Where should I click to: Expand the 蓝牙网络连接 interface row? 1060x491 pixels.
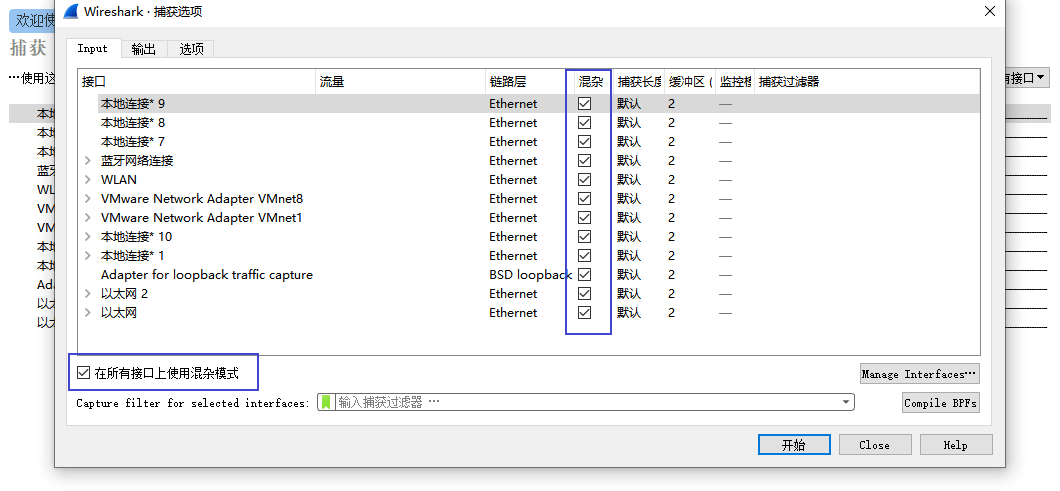88,160
